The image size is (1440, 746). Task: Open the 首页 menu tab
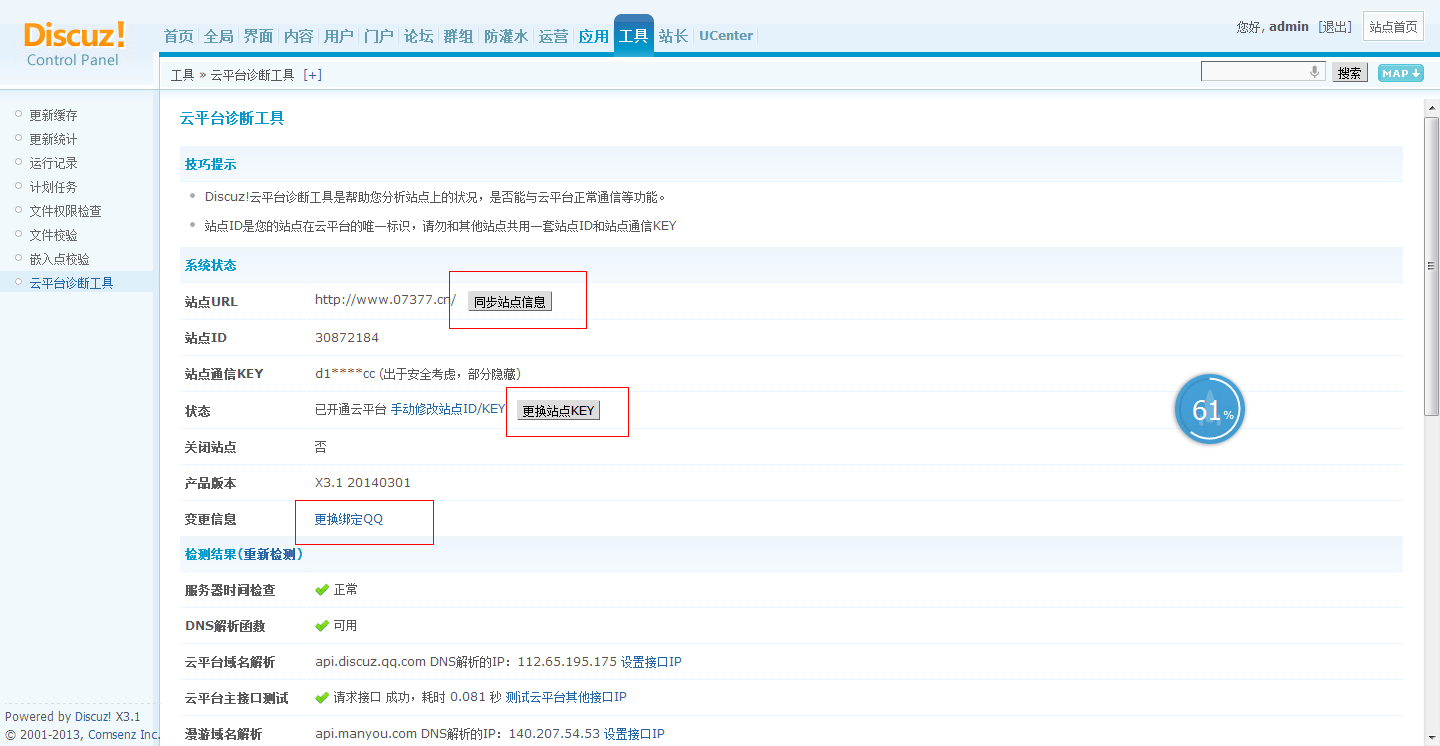178,36
